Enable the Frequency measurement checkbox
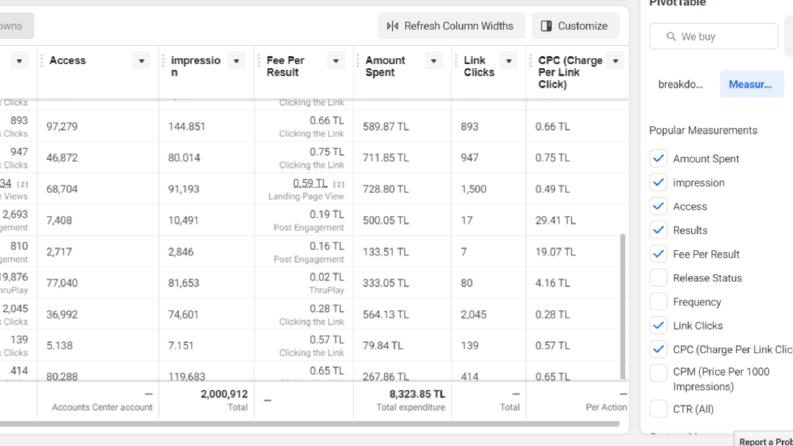The width and height of the screenshot is (793, 446). click(x=658, y=301)
